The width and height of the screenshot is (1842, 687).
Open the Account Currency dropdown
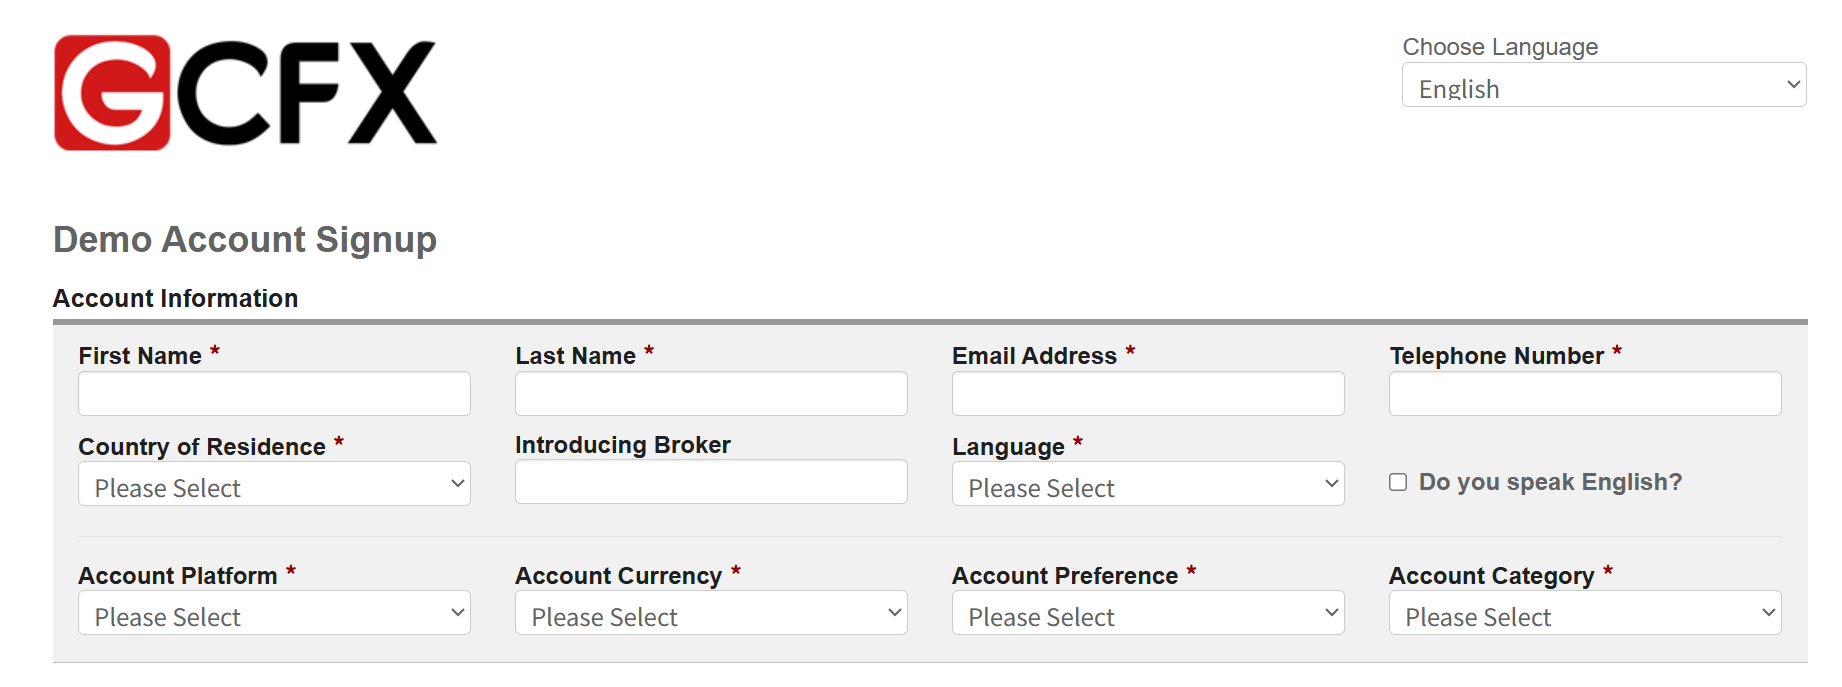coord(711,613)
